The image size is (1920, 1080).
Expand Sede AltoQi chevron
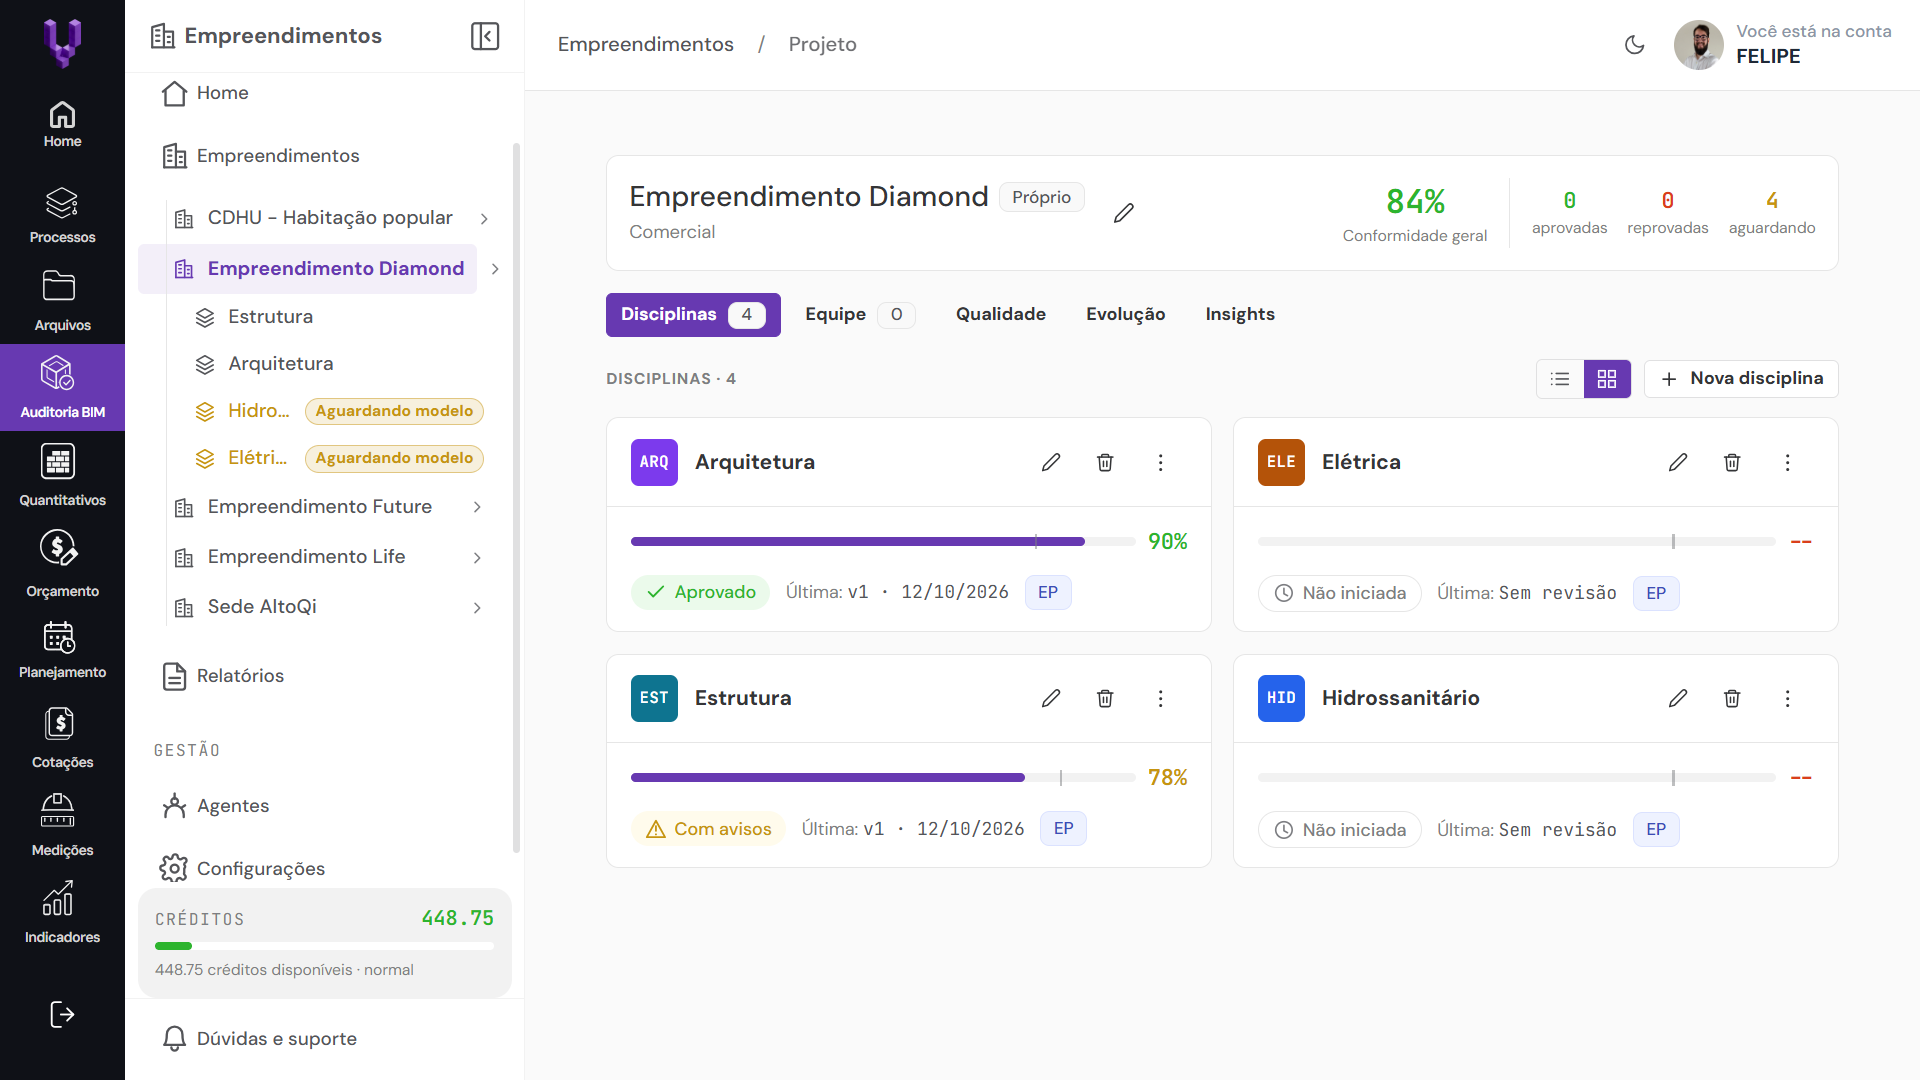[477, 607]
